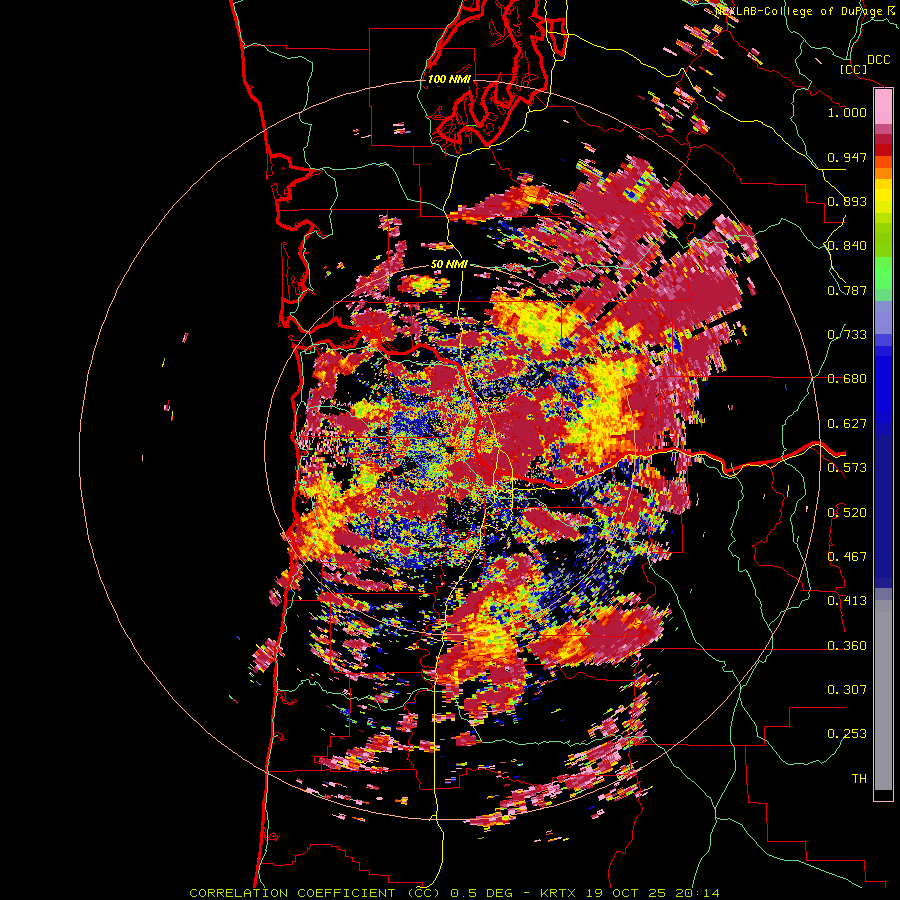Click the 50 NMI range ring label
Screen dimensions: 900x900
(449, 265)
